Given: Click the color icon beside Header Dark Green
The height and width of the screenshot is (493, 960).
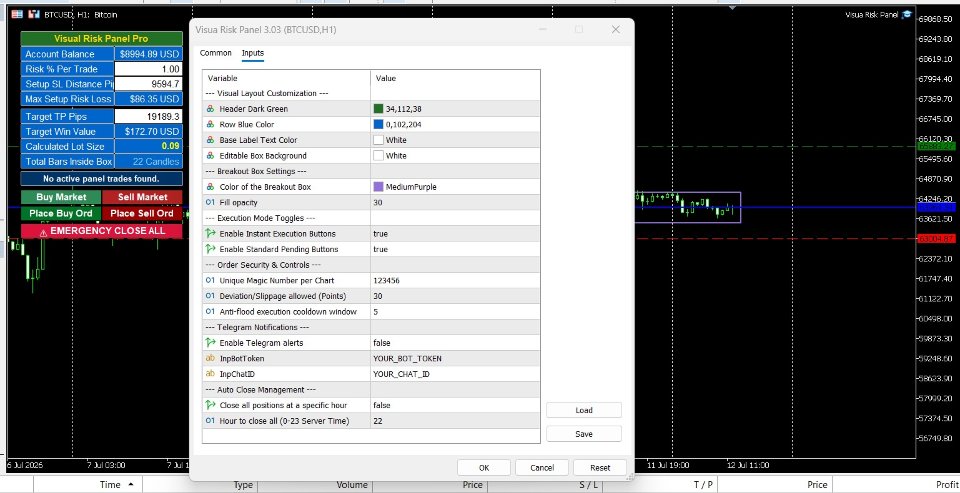Looking at the screenshot, I should (x=210, y=109).
